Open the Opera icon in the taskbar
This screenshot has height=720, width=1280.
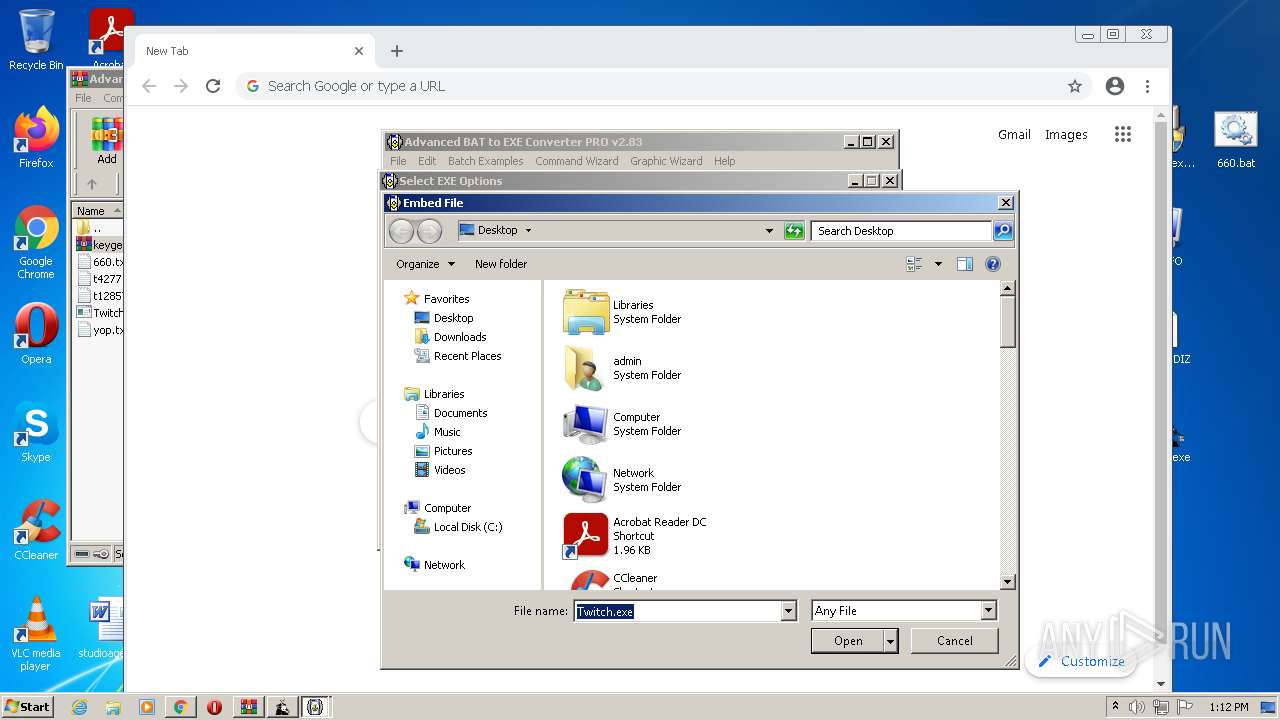214,707
